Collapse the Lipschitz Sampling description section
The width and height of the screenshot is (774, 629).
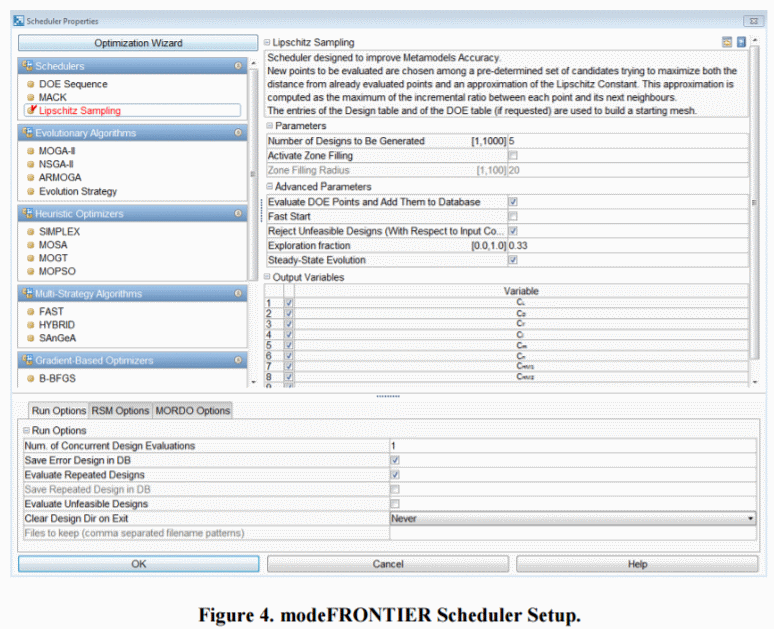(x=267, y=42)
